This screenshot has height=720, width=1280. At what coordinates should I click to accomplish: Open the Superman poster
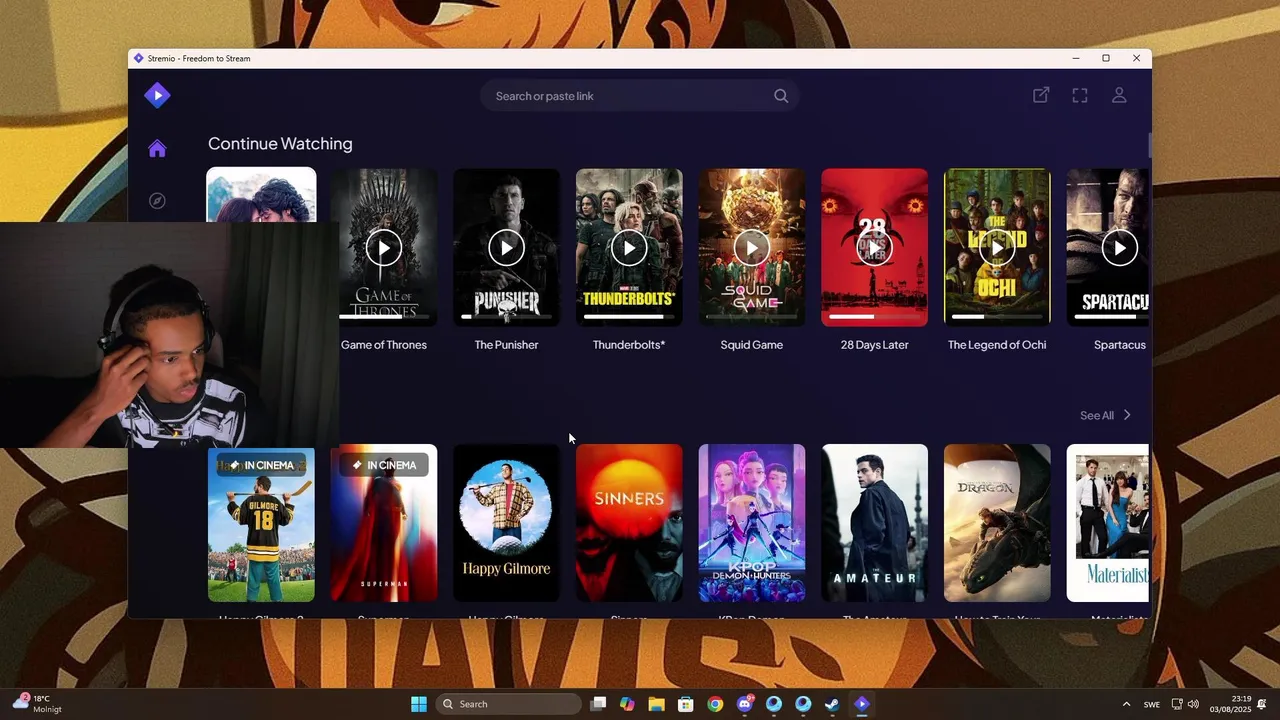tap(384, 523)
